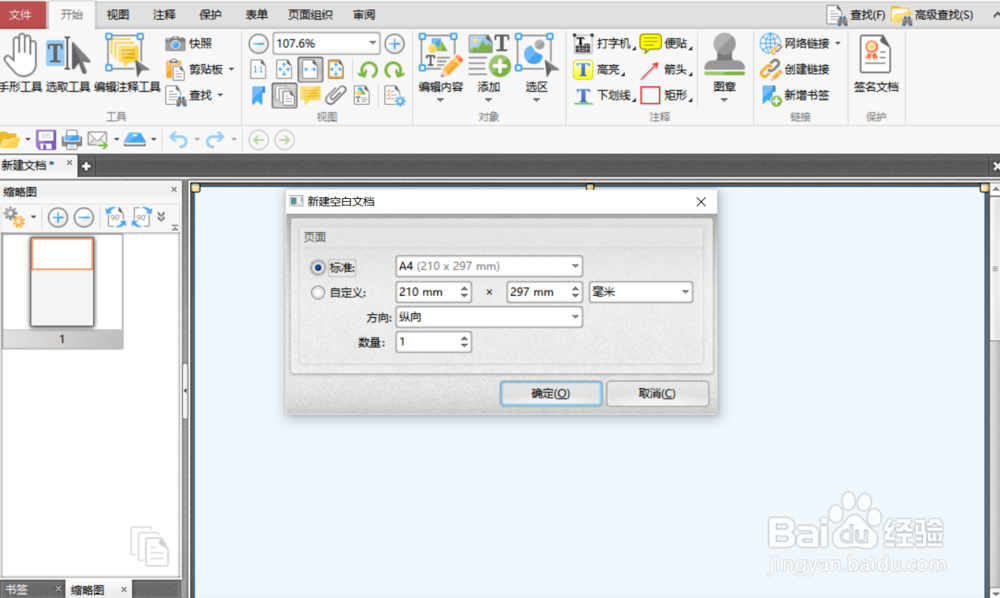This screenshot has width=1000, height=598.
Task: Switch to the Page Organize (页面组织) tab
Action: (310, 15)
